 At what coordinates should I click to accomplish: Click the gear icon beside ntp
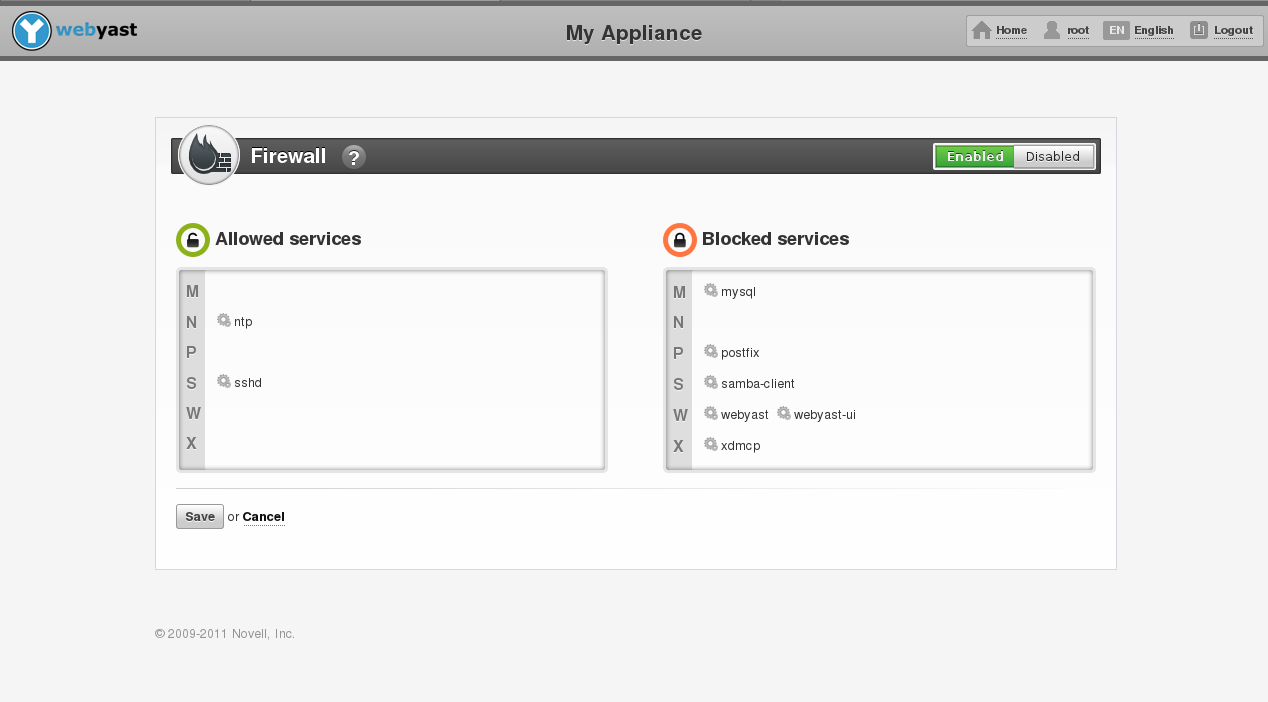tap(222, 320)
